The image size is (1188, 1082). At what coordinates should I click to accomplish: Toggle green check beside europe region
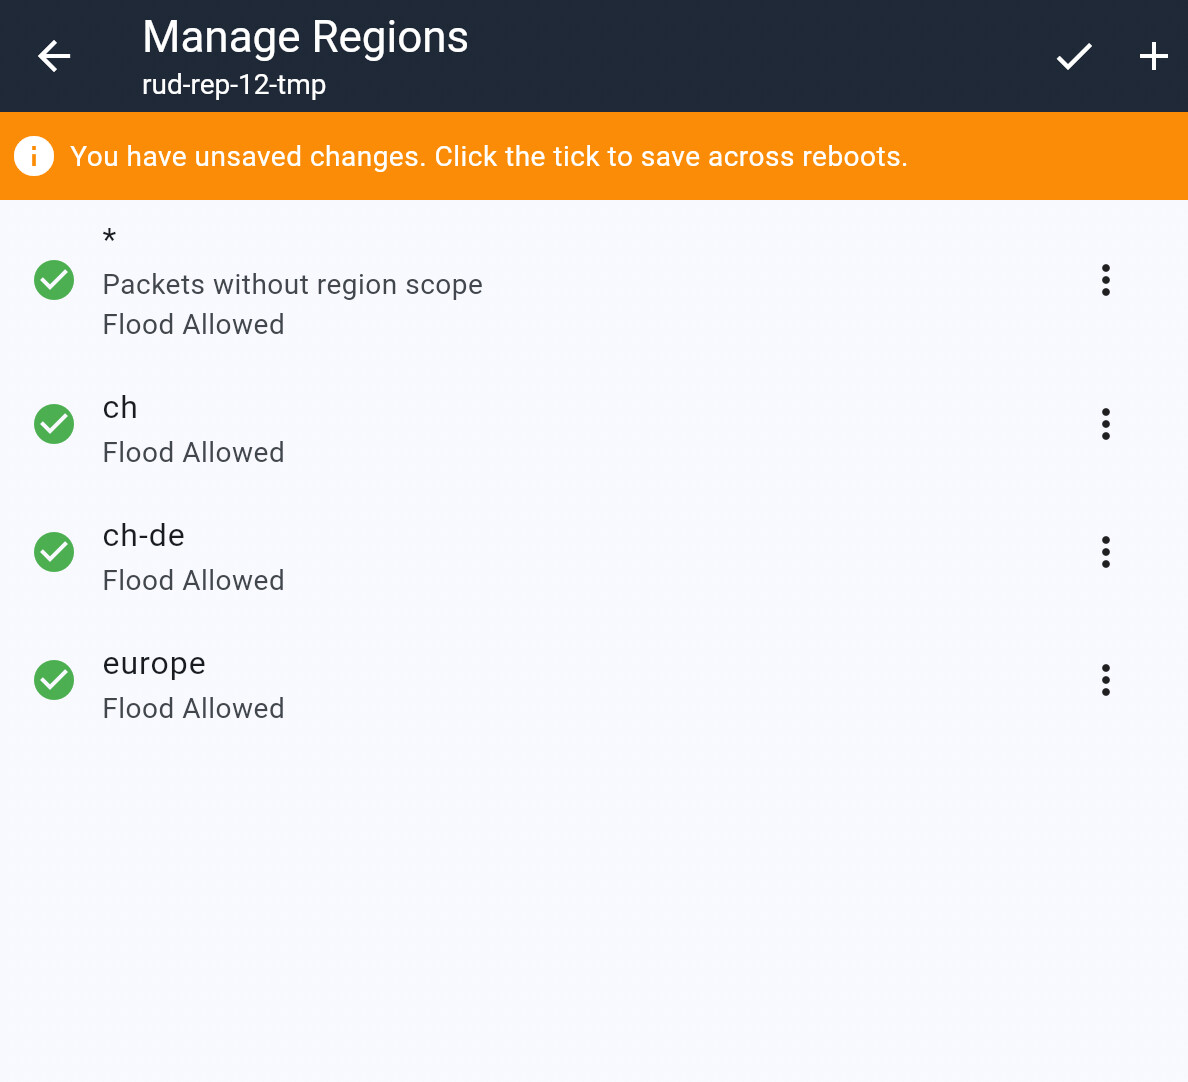pos(54,680)
